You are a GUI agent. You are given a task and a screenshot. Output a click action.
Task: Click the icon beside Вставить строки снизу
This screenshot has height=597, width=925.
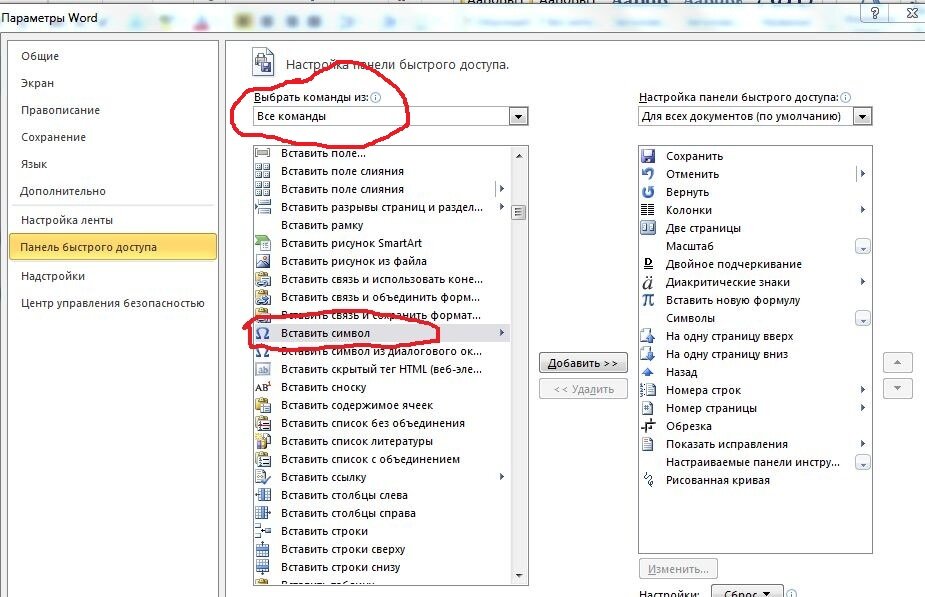[x=263, y=567]
